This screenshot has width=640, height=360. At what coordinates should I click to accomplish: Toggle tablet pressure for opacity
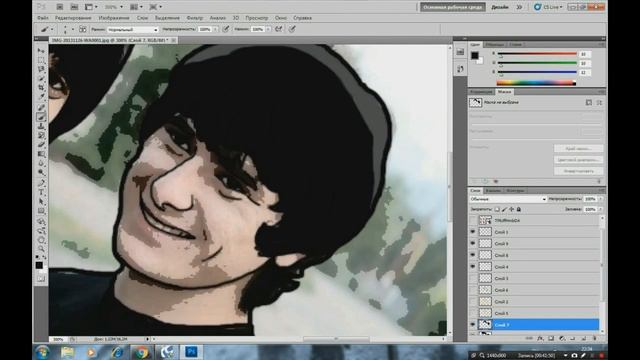pos(226,29)
